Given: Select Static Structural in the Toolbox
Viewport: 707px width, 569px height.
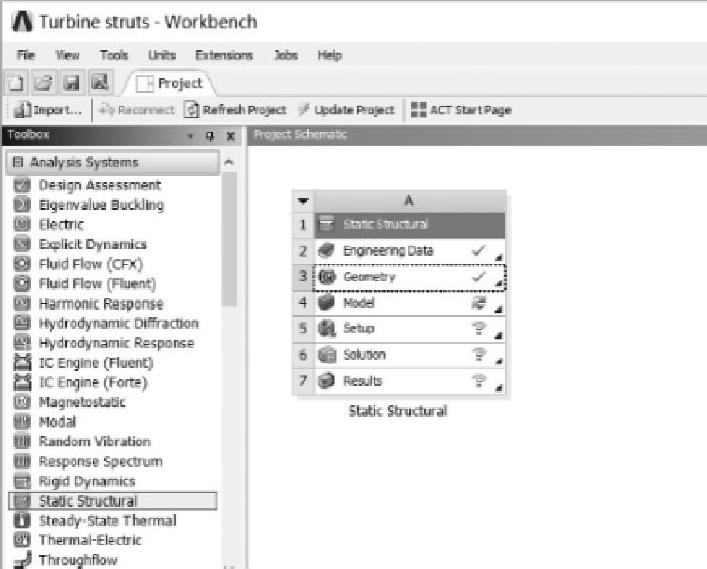Looking at the screenshot, I should (113, 501).
